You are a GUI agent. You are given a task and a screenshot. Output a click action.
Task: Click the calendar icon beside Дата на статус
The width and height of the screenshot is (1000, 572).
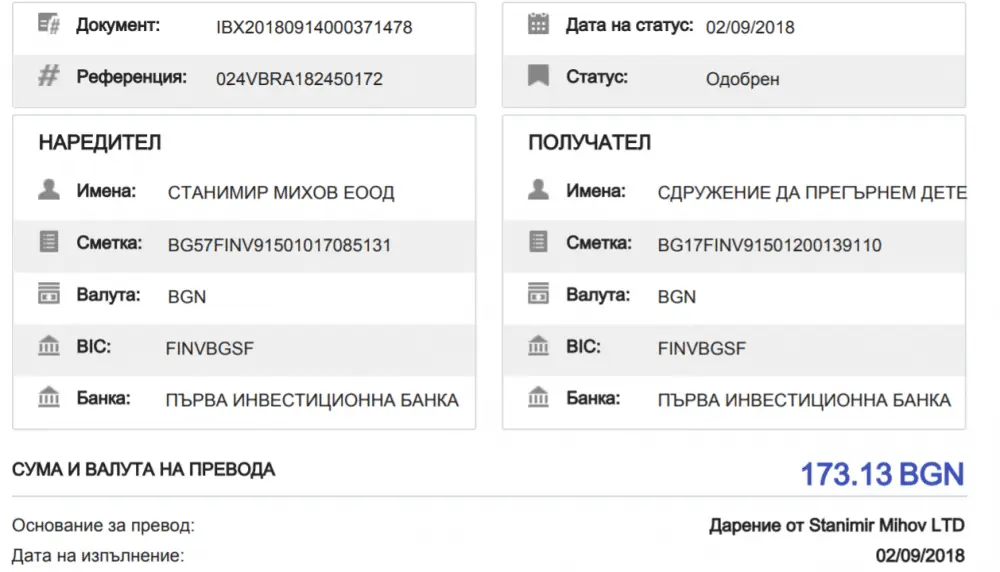[539, 25]
